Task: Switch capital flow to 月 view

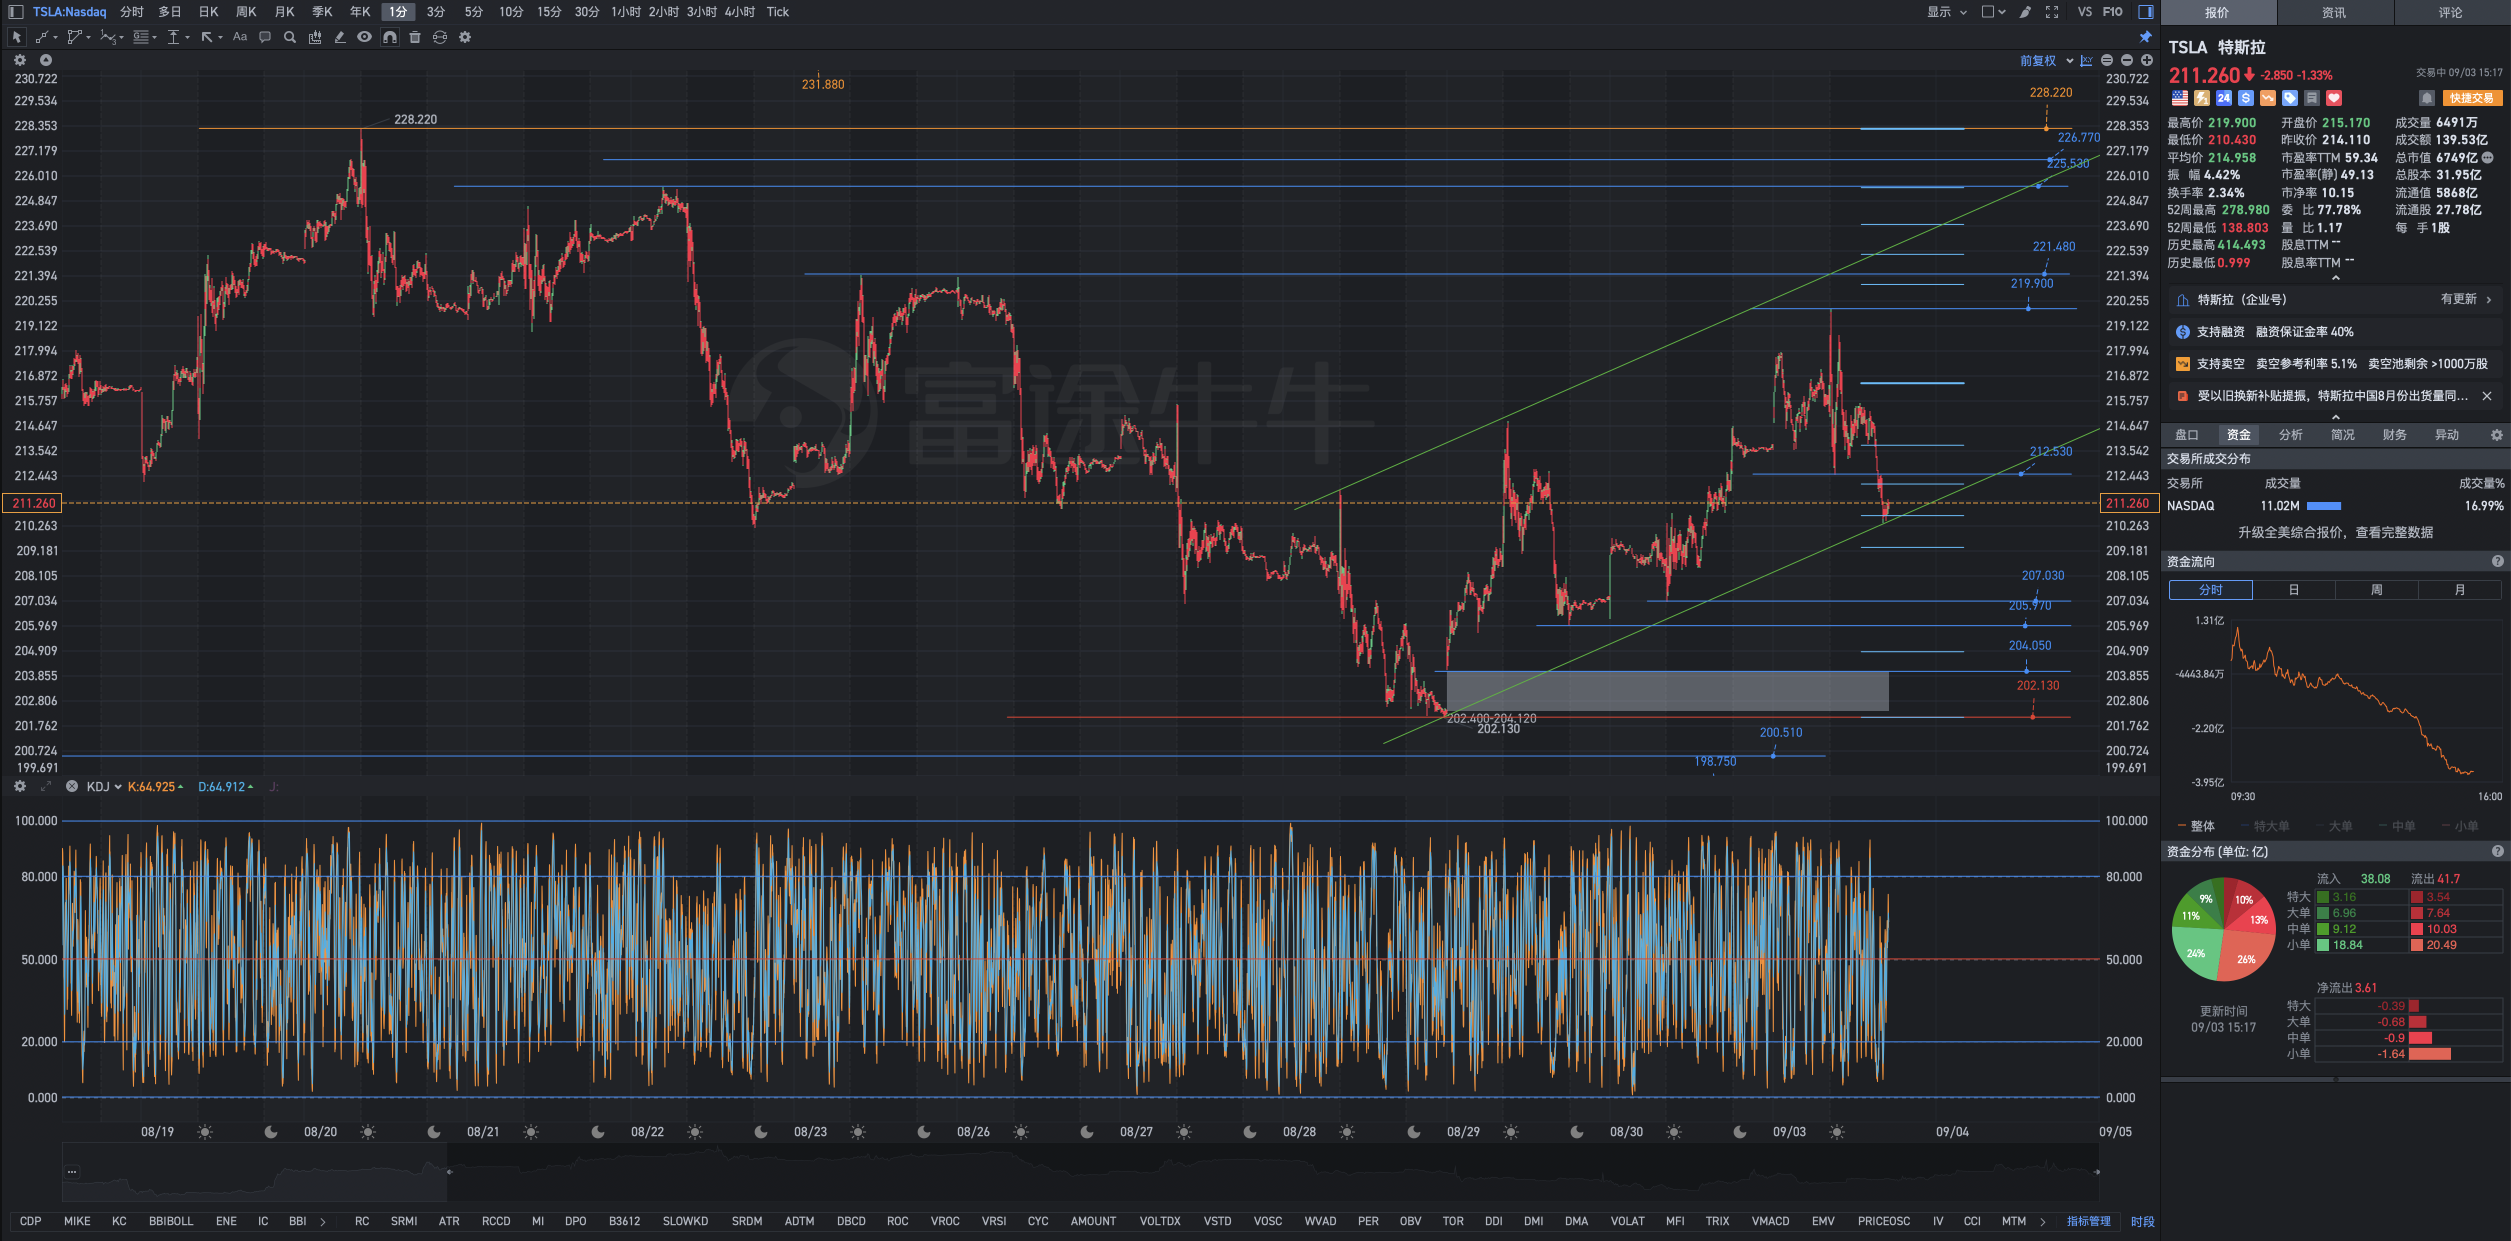Action: point(2460,590)
